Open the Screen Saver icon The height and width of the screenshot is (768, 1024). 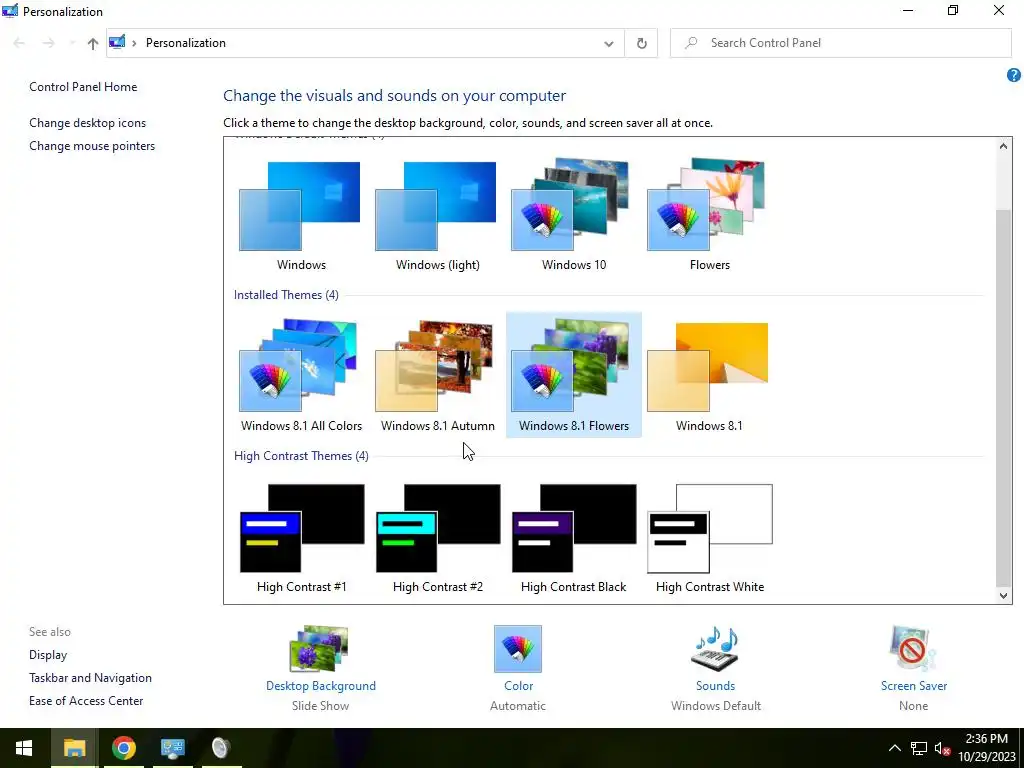pyautogui.click(x=913, y=648)
